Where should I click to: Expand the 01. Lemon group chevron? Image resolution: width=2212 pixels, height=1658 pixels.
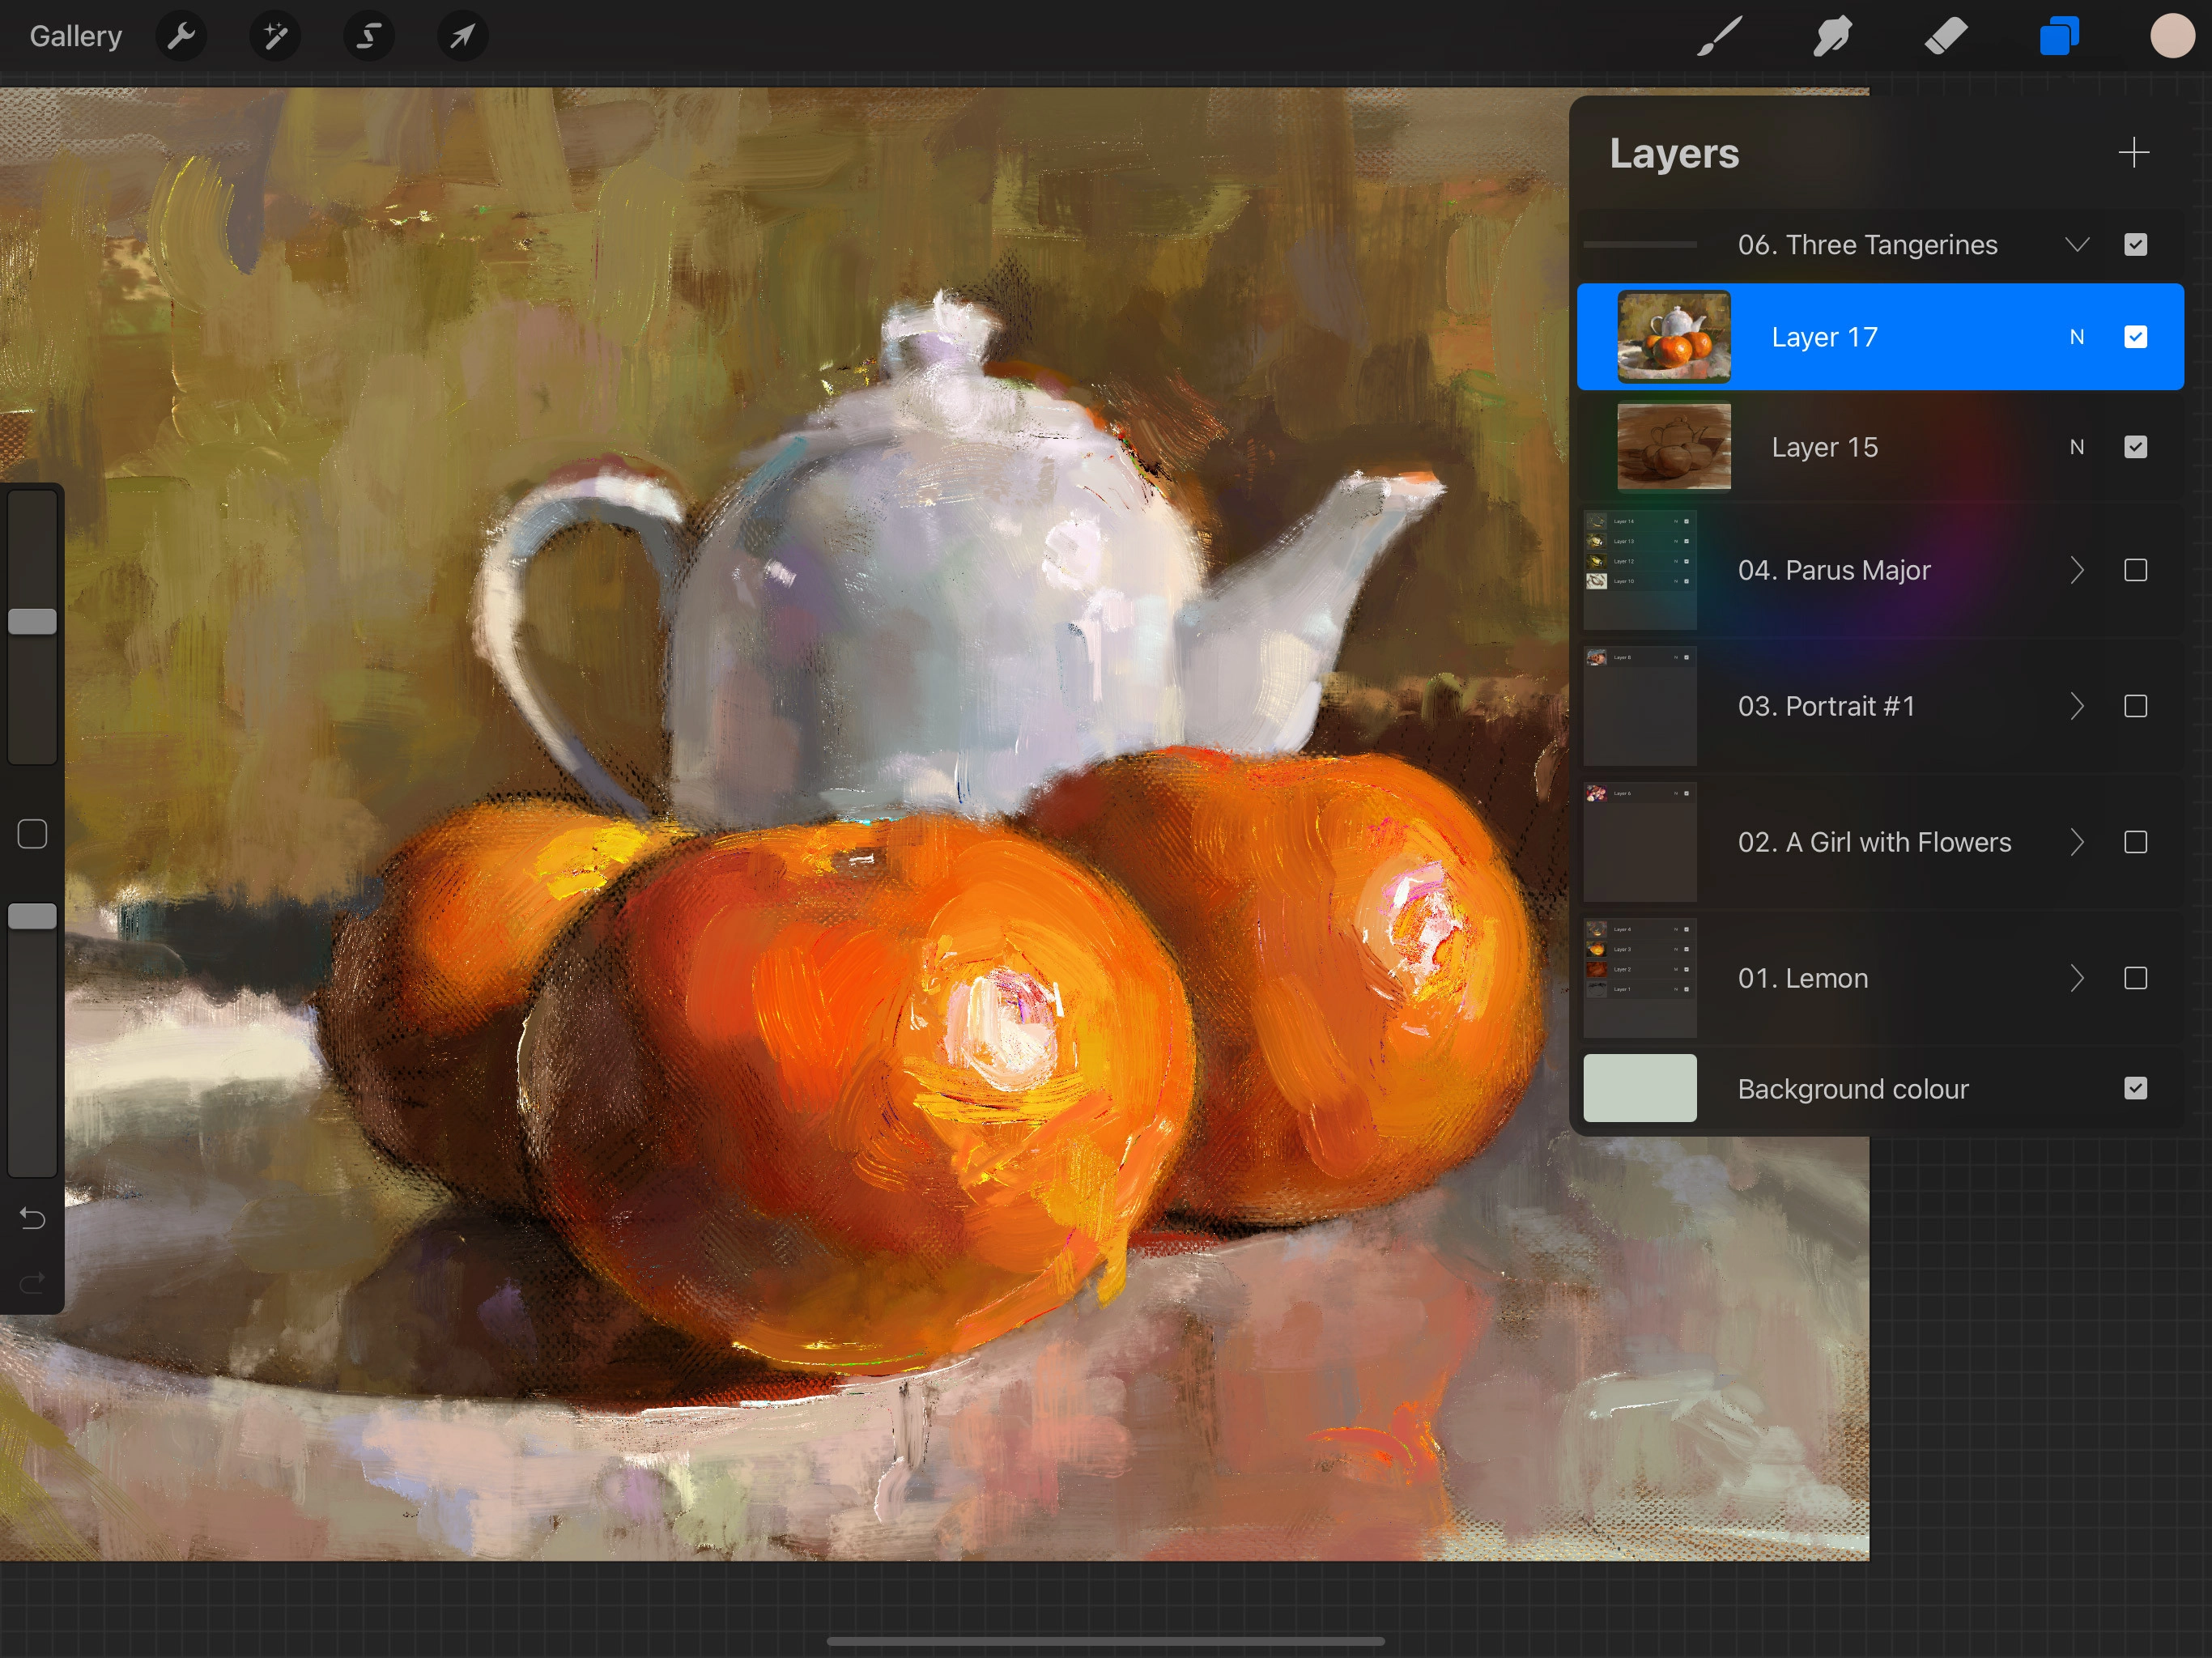(2077, 978)
